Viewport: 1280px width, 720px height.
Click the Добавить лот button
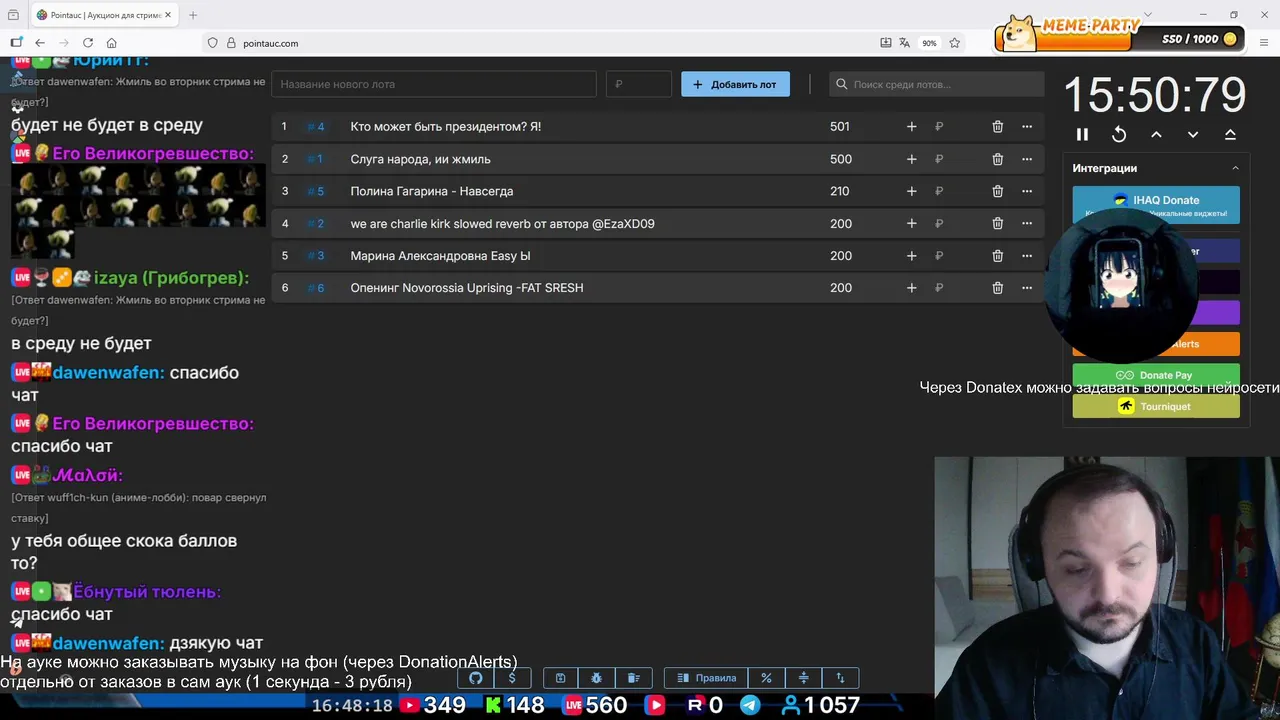click(x=735, y=84)
